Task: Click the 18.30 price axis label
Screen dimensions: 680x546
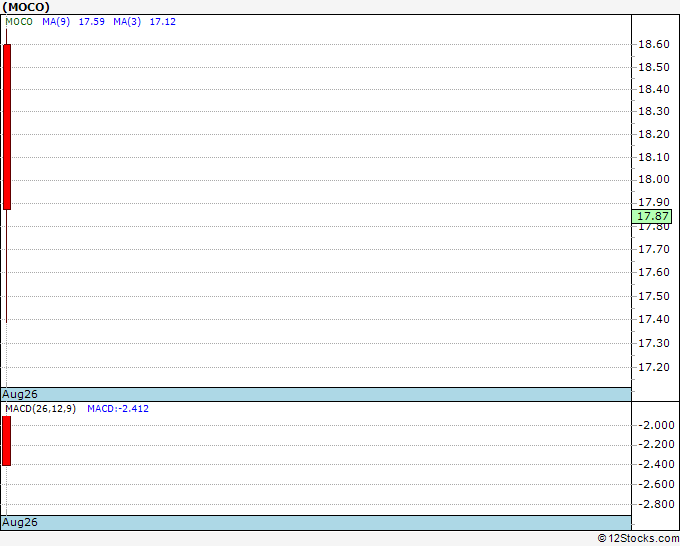Action: point(654,111)
